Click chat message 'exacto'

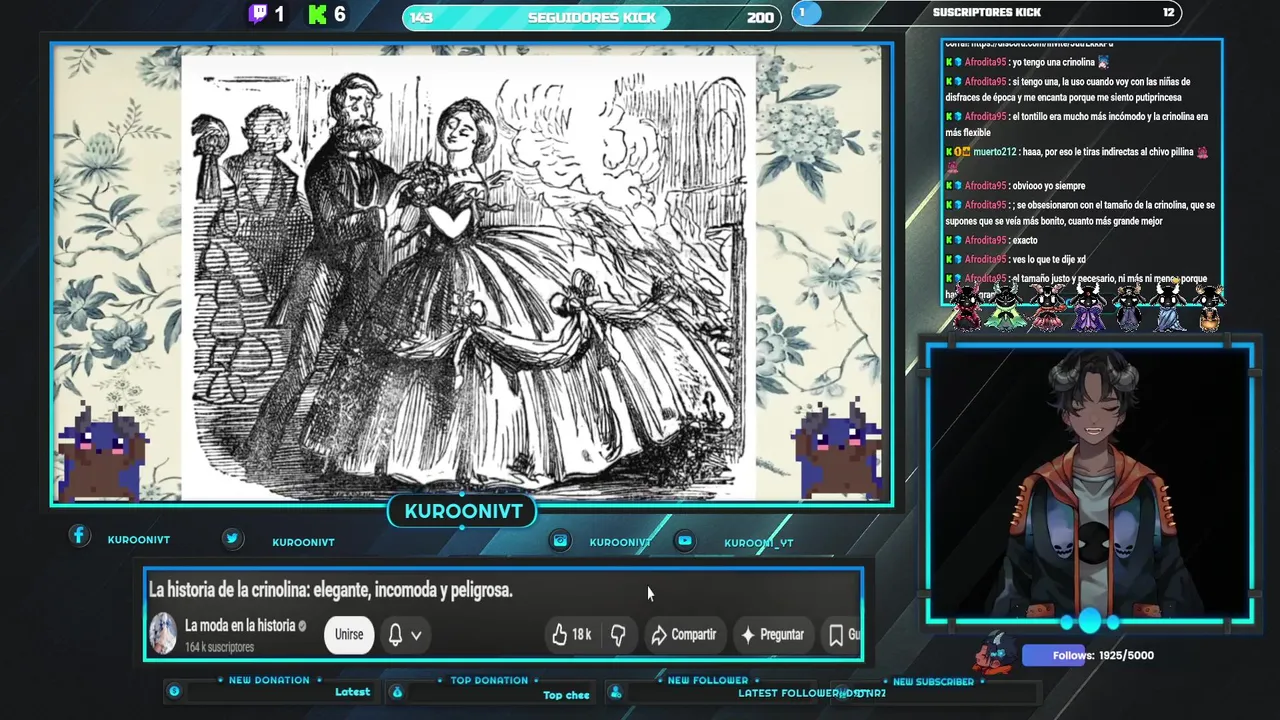[x=991, y=240]
